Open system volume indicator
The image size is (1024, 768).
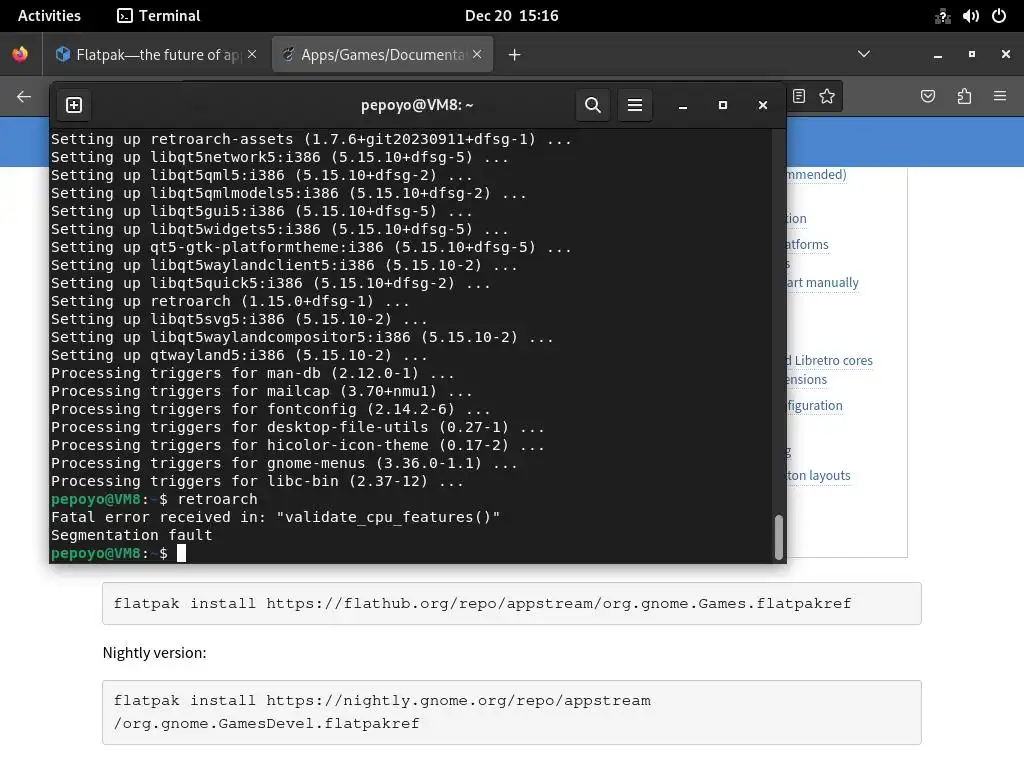tap(970, 16)
